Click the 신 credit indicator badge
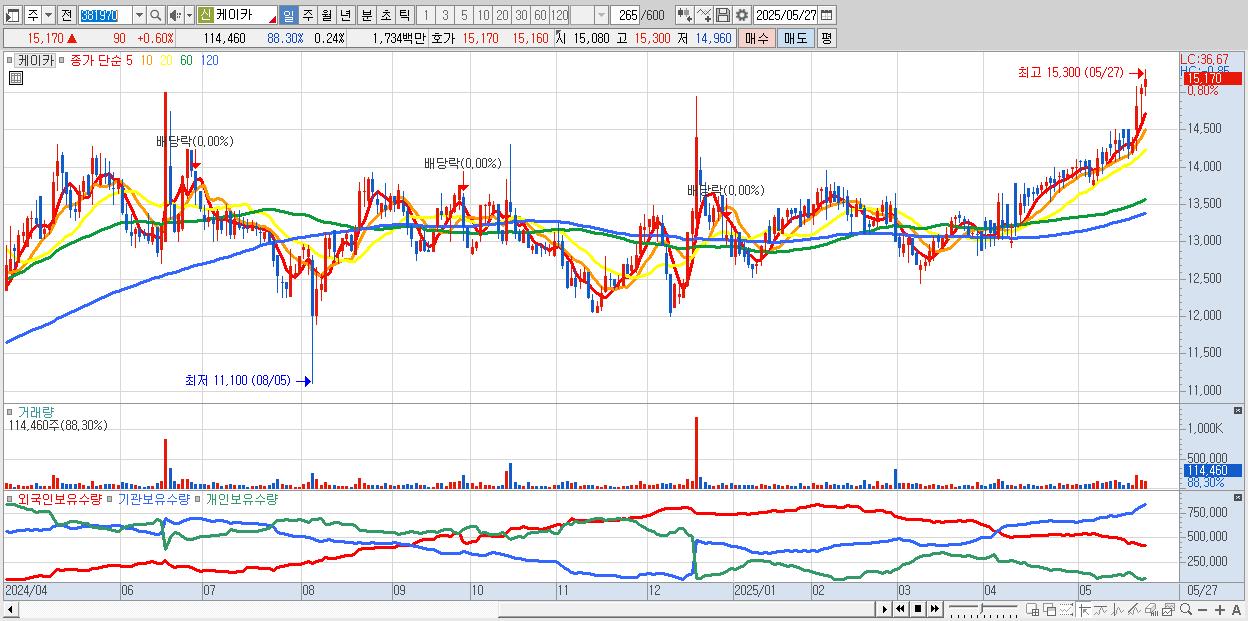Screen dimensions: 1248x621 [205, 15]
